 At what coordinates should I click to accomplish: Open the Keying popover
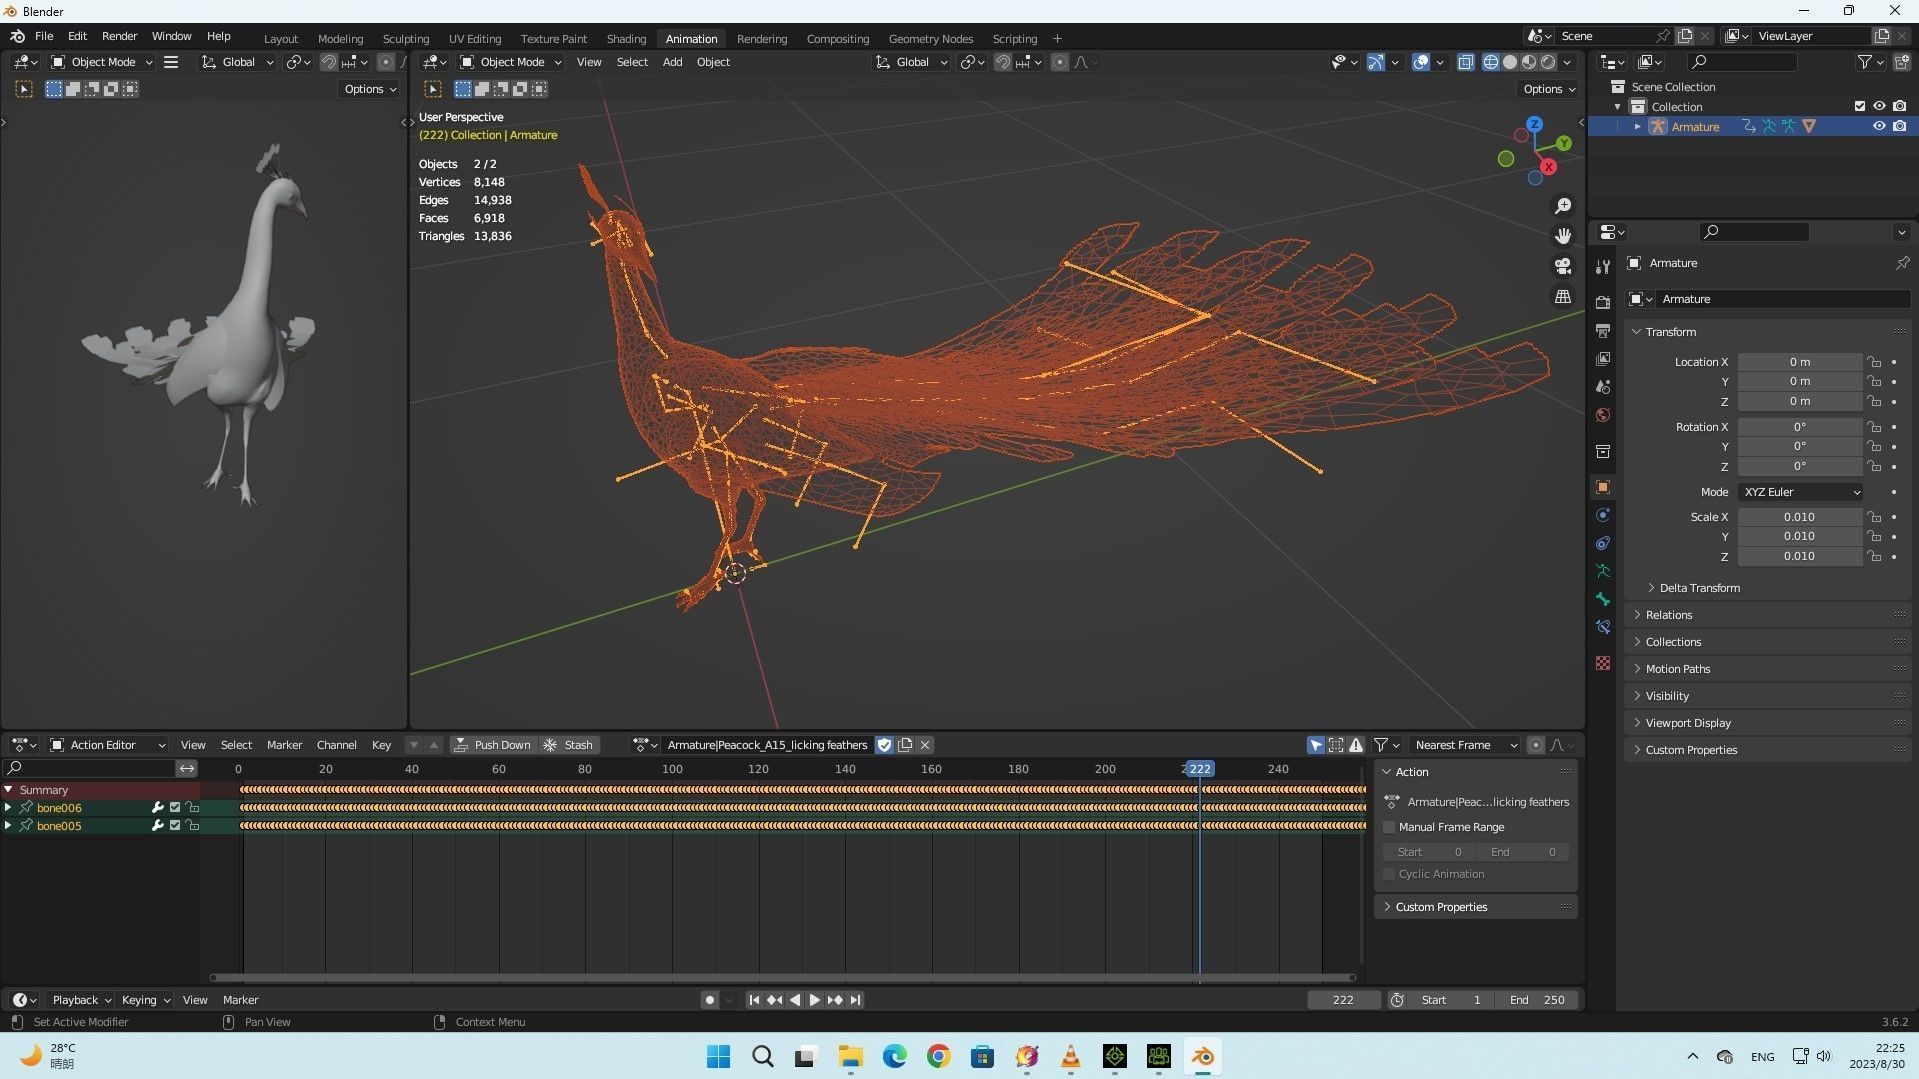click(145, 1000)
